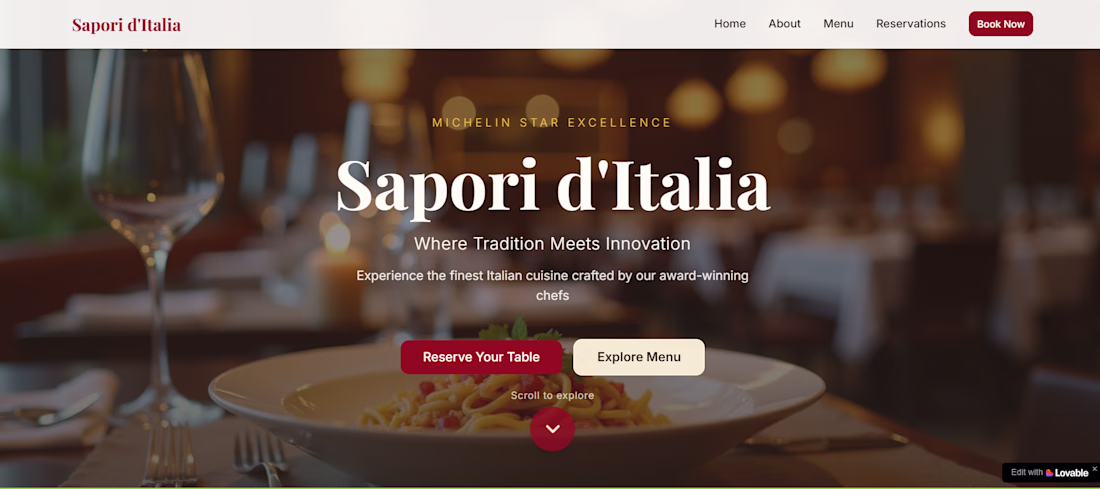
Task: Click the Book Now button
Action: point(1000,24)
